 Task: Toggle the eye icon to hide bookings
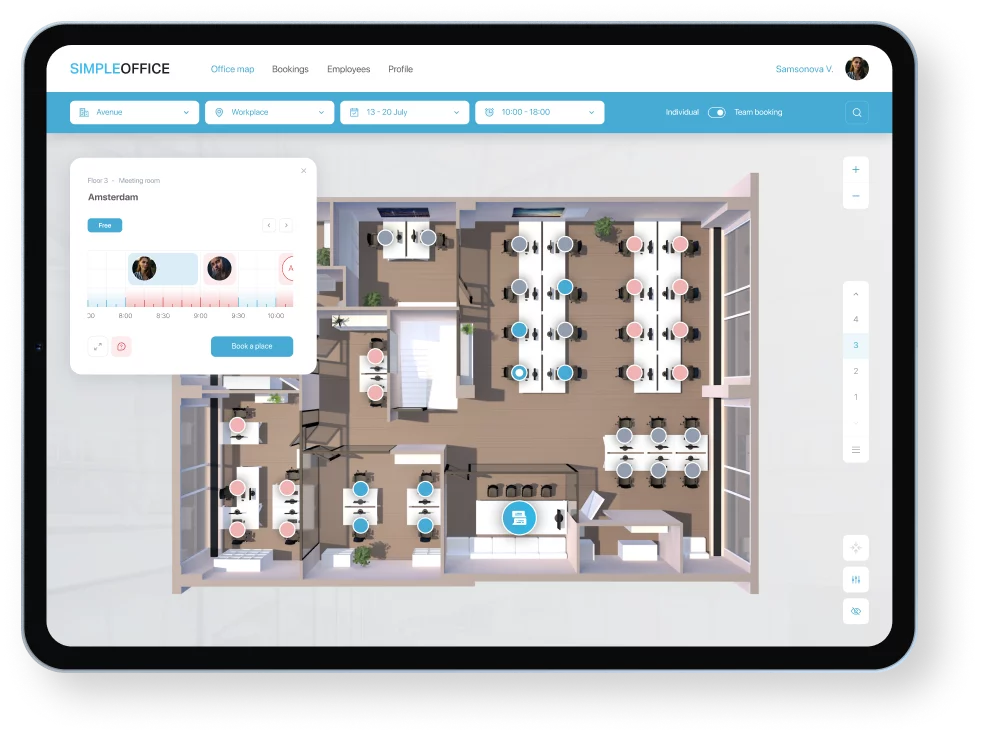pos(855,611)
